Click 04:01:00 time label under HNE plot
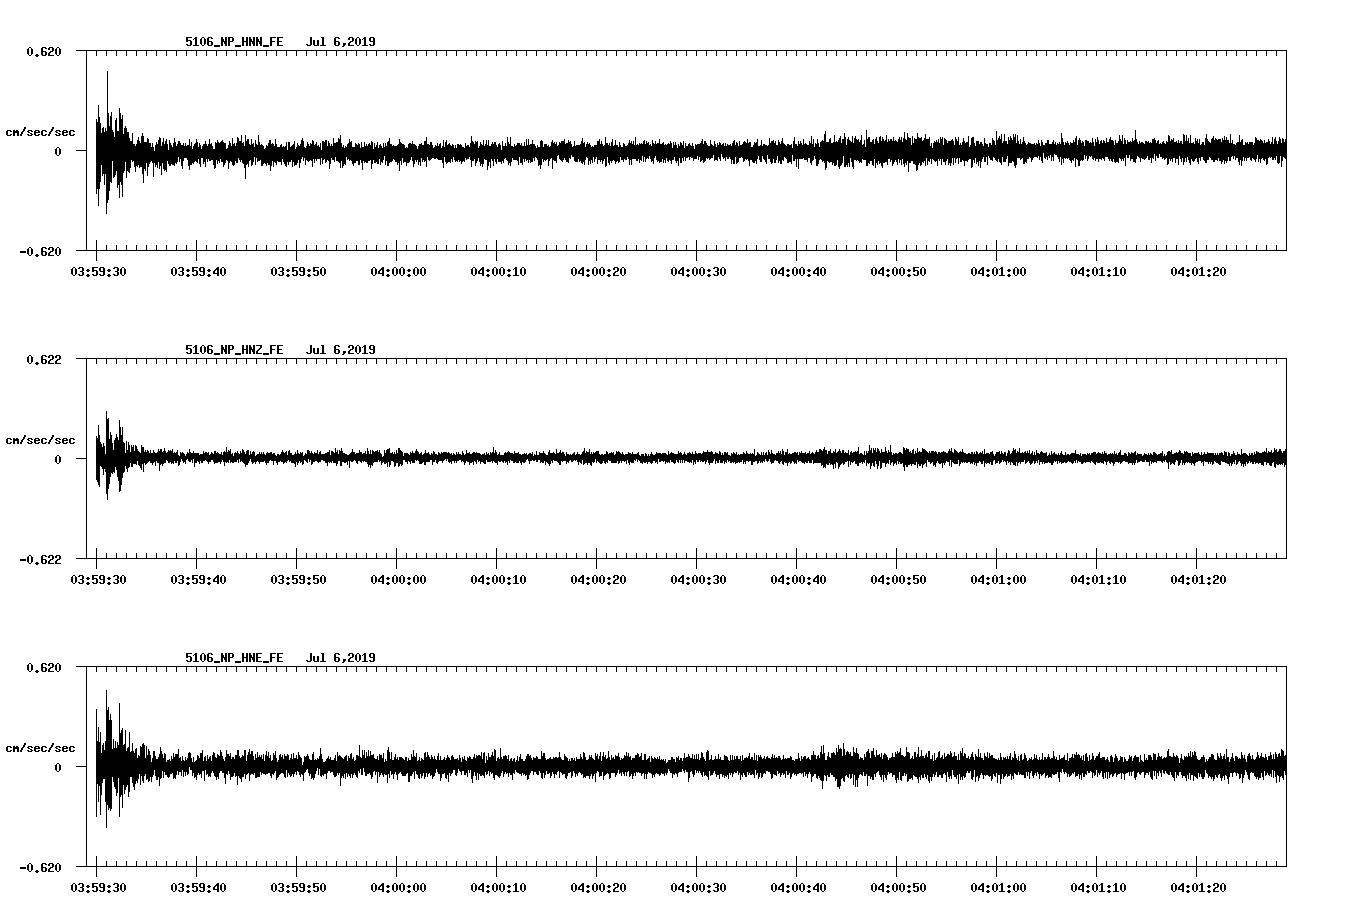 point(998,887)
